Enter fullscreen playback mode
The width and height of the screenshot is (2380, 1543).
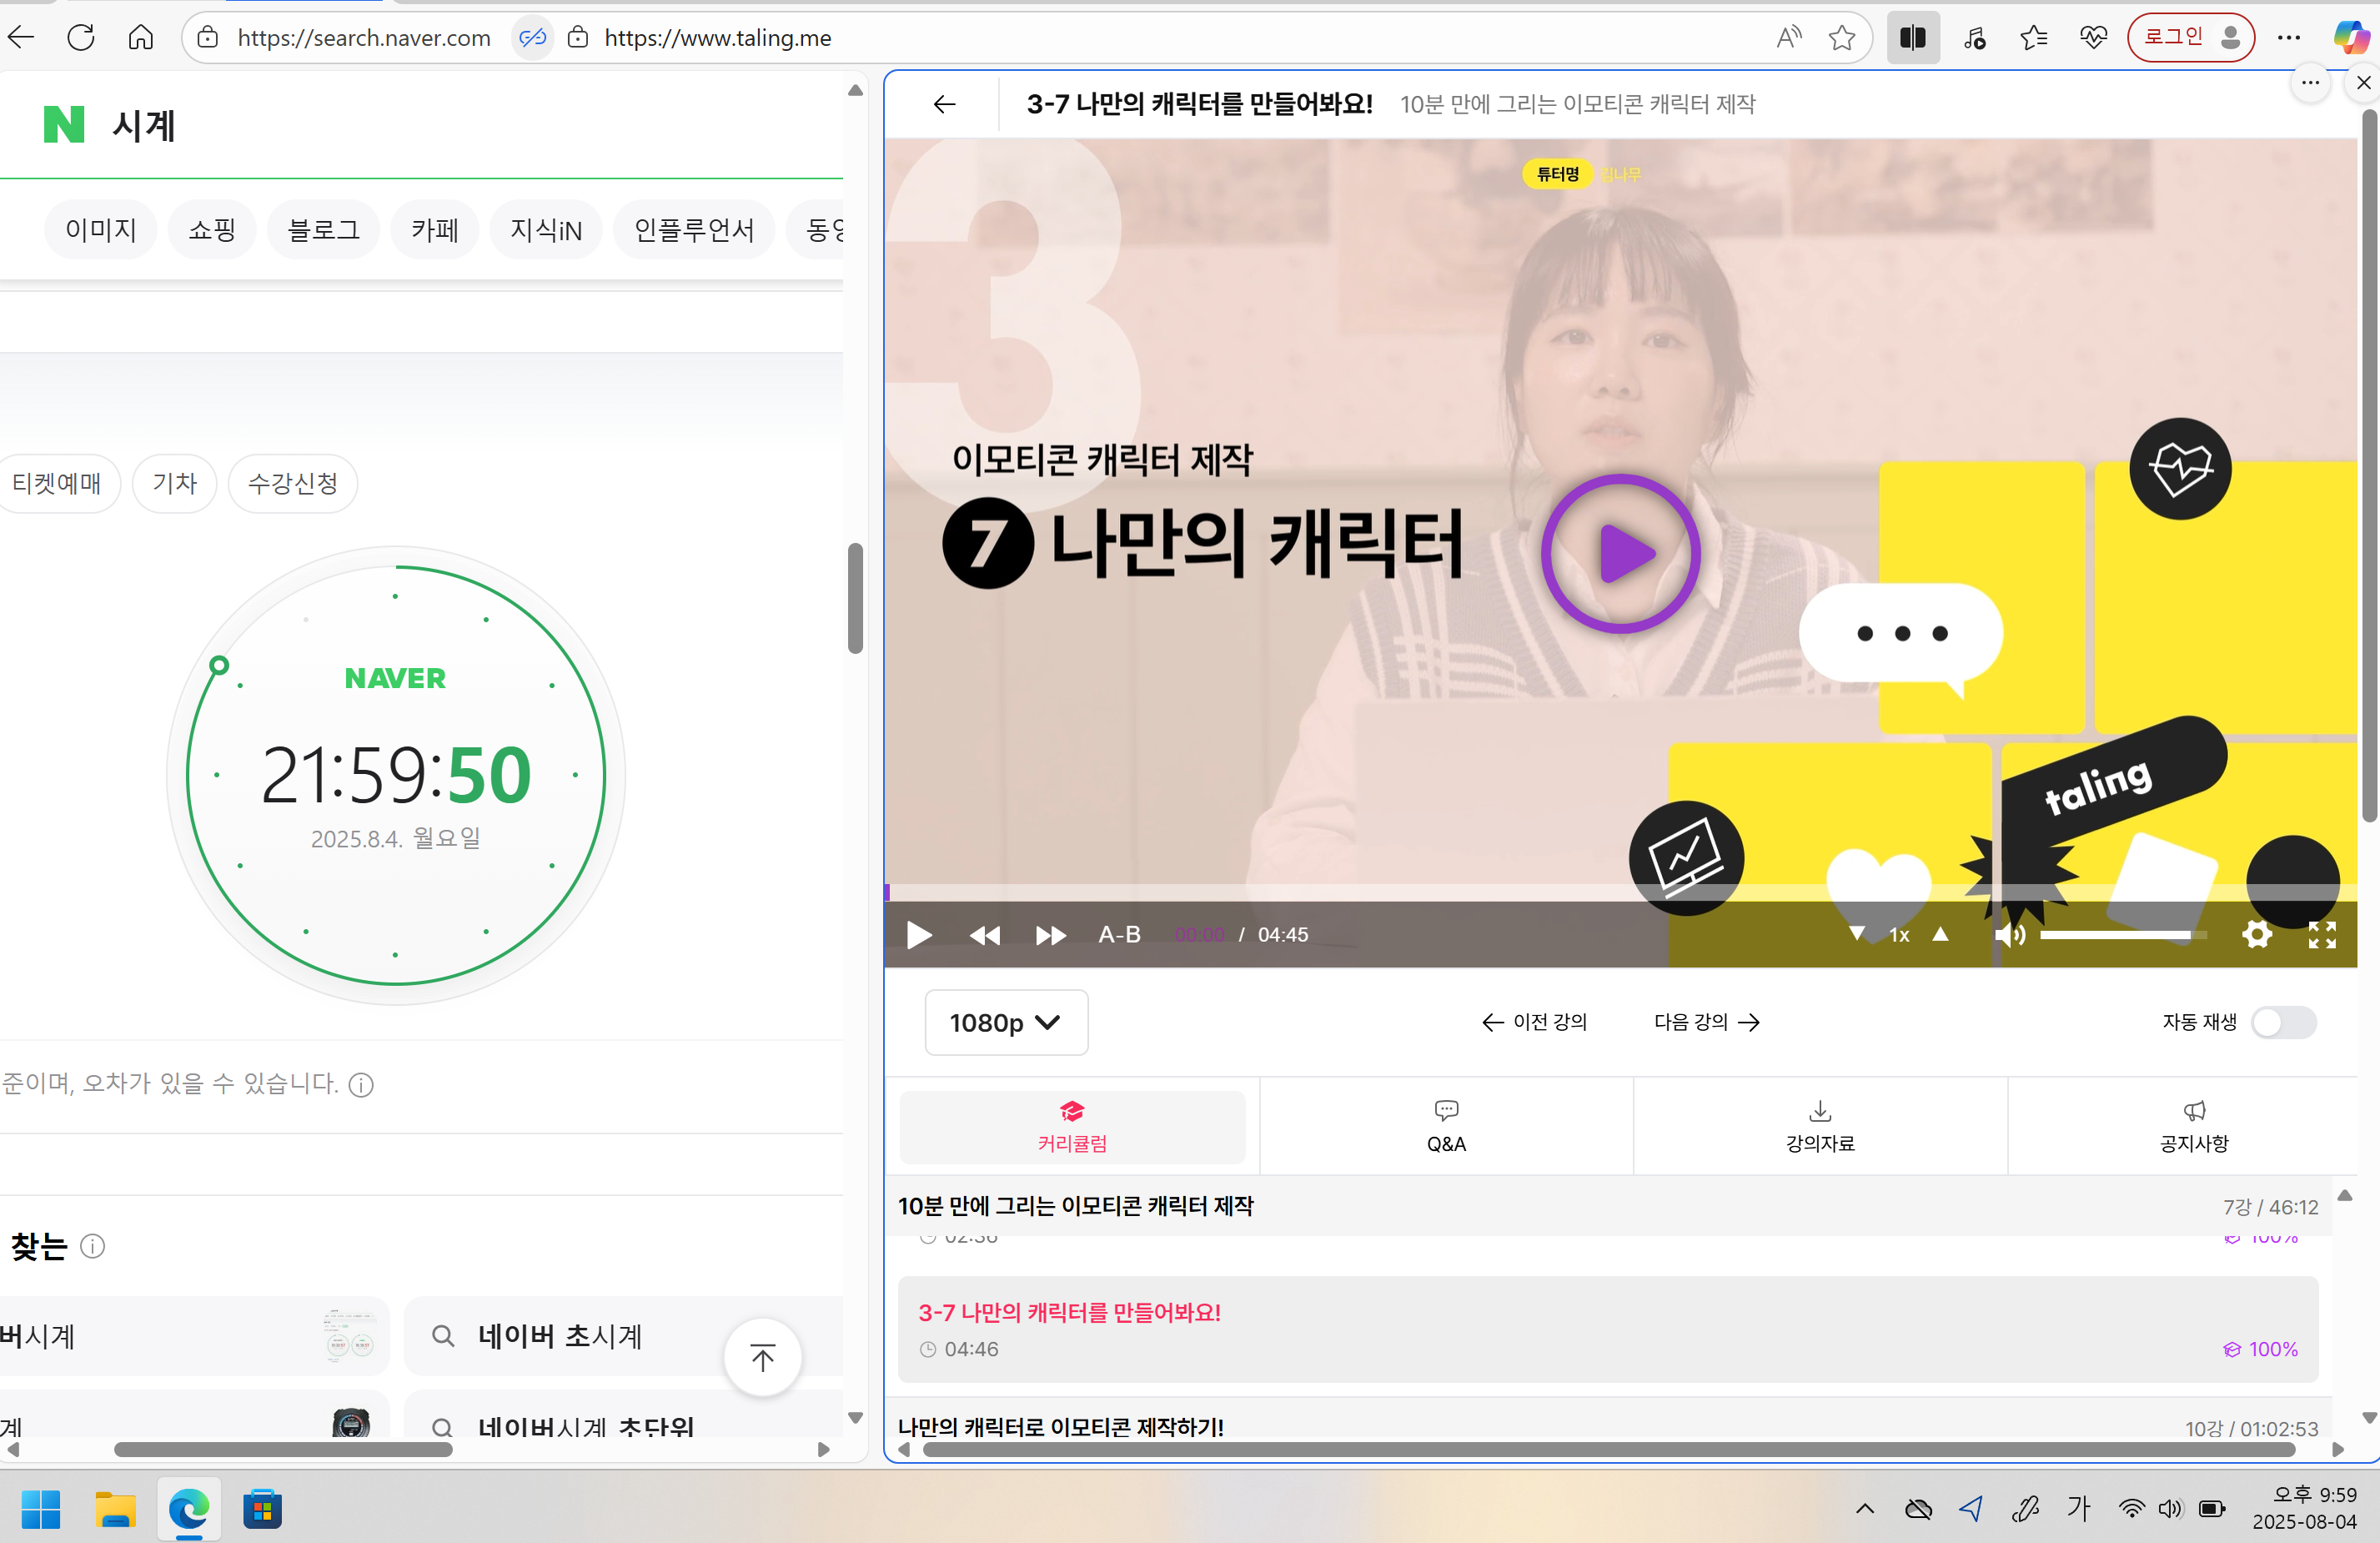pos(2322,935)
